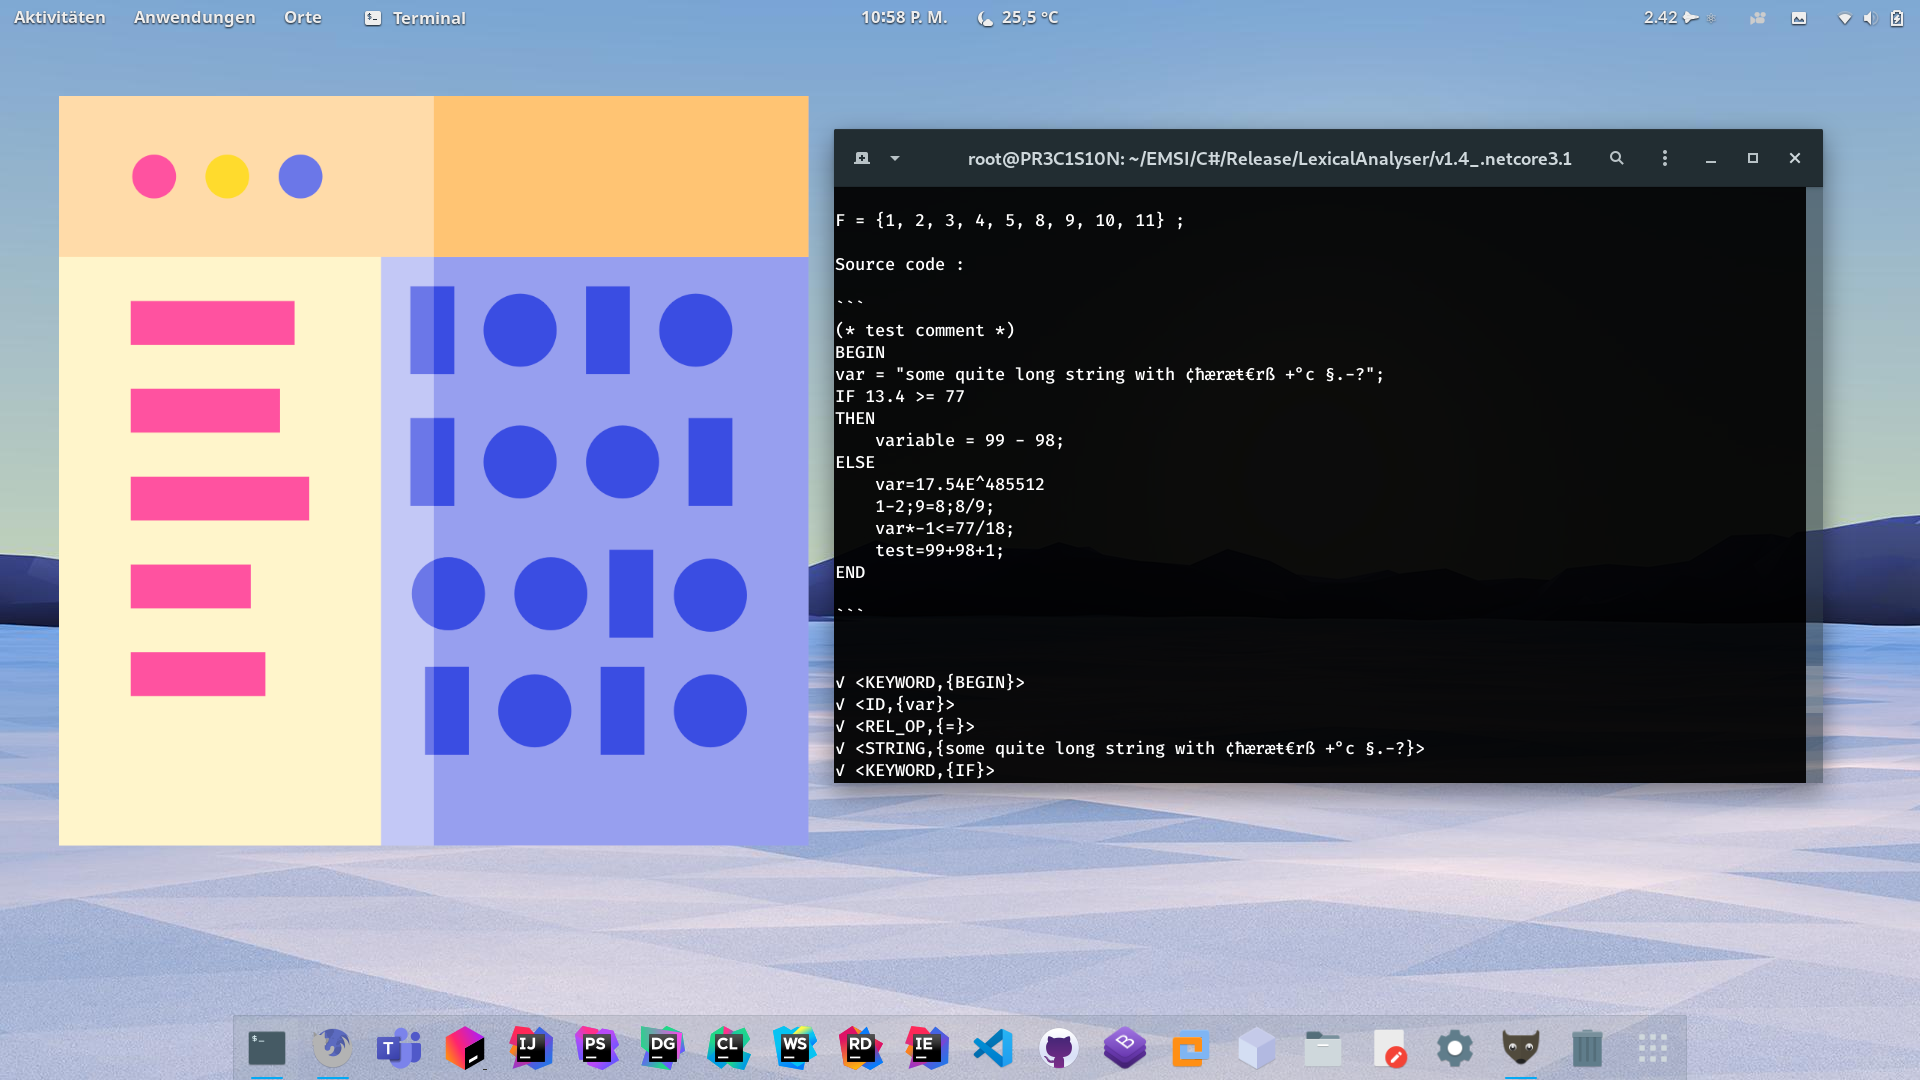Open the terminal hamburger options menu

coord(1665,158)
